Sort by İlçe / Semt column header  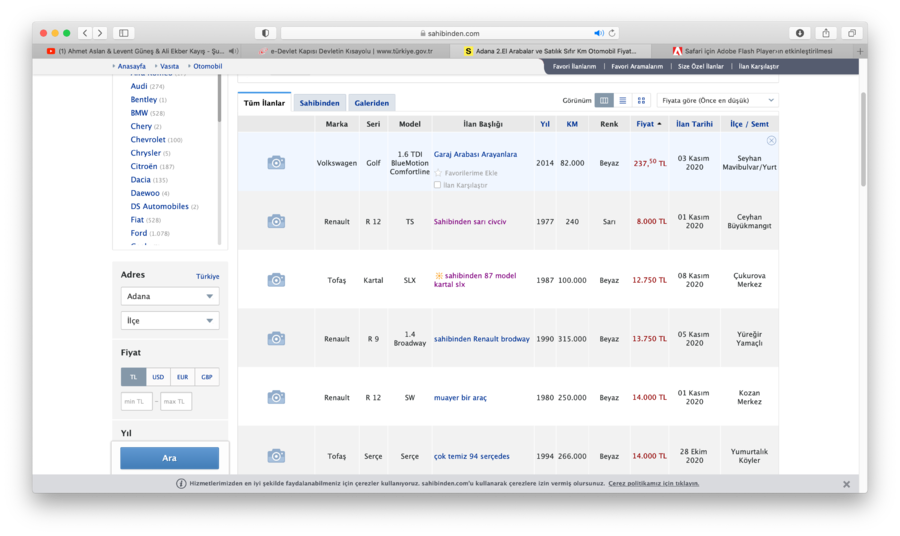(749, 124)
